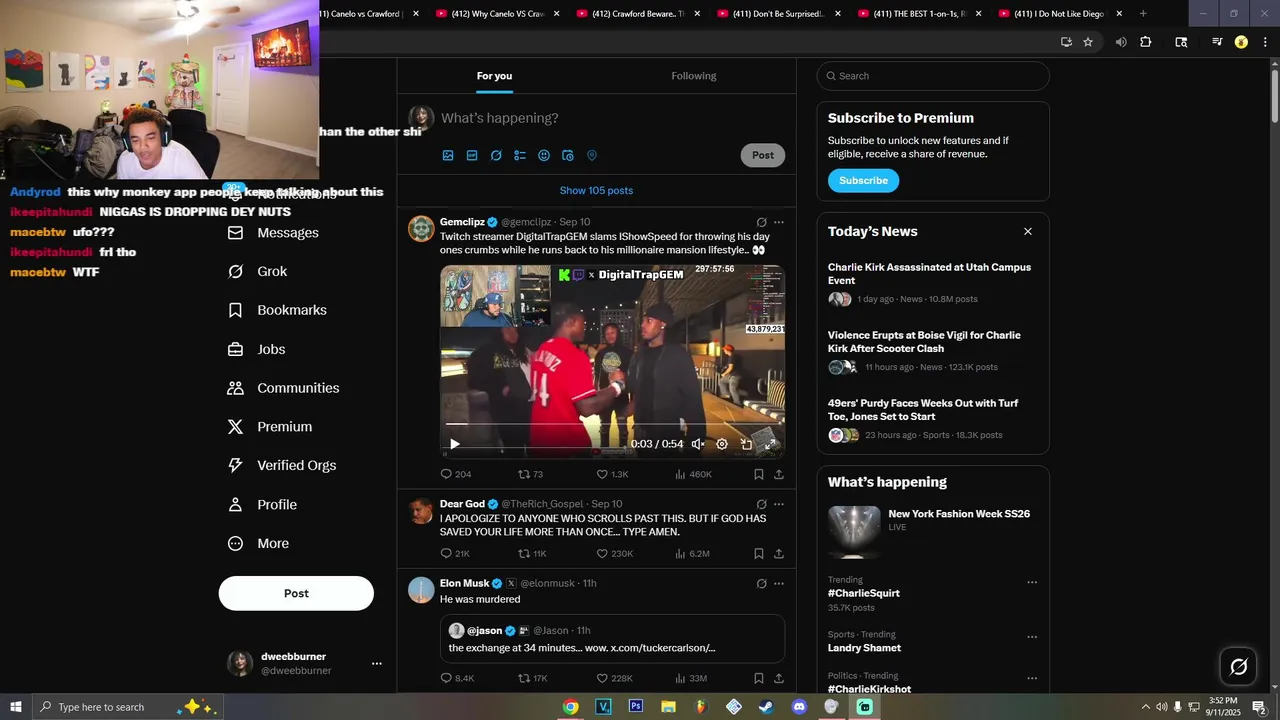Add media image to the new post
The width and height of the screenshot is (1280, 720).
click(x=448, y=155)
